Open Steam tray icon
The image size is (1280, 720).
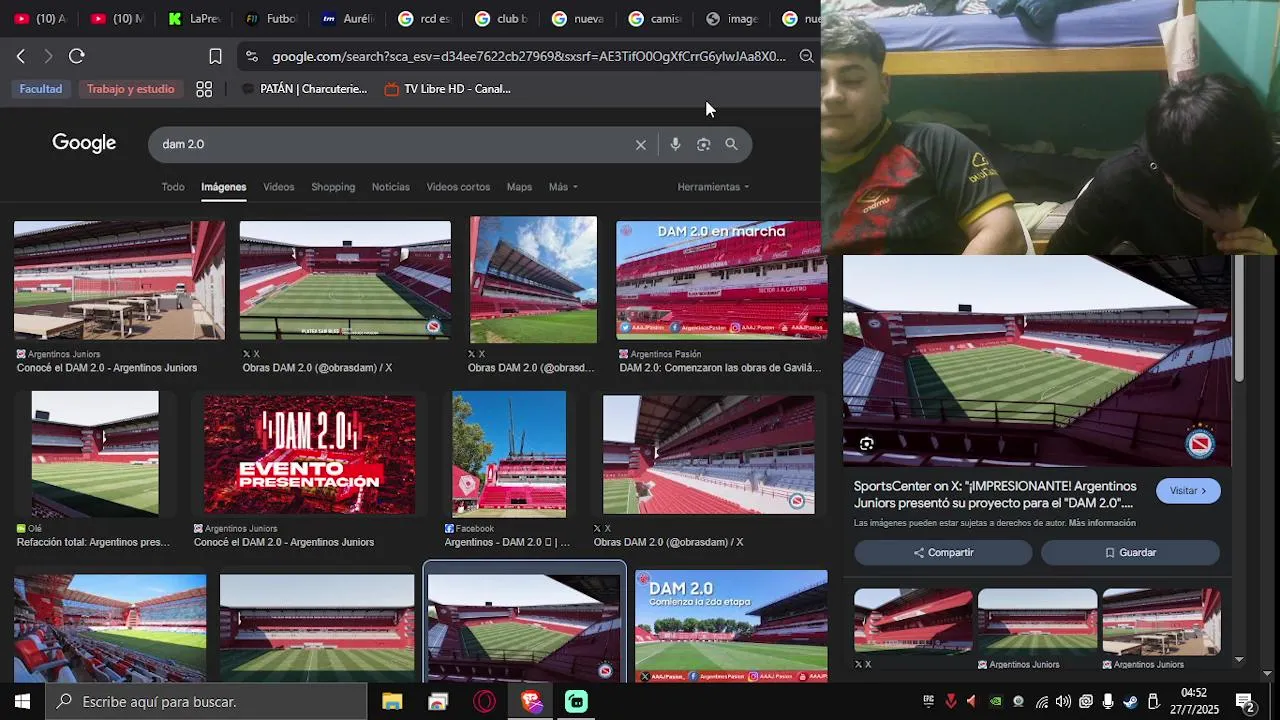click(x=1130, y=702)
